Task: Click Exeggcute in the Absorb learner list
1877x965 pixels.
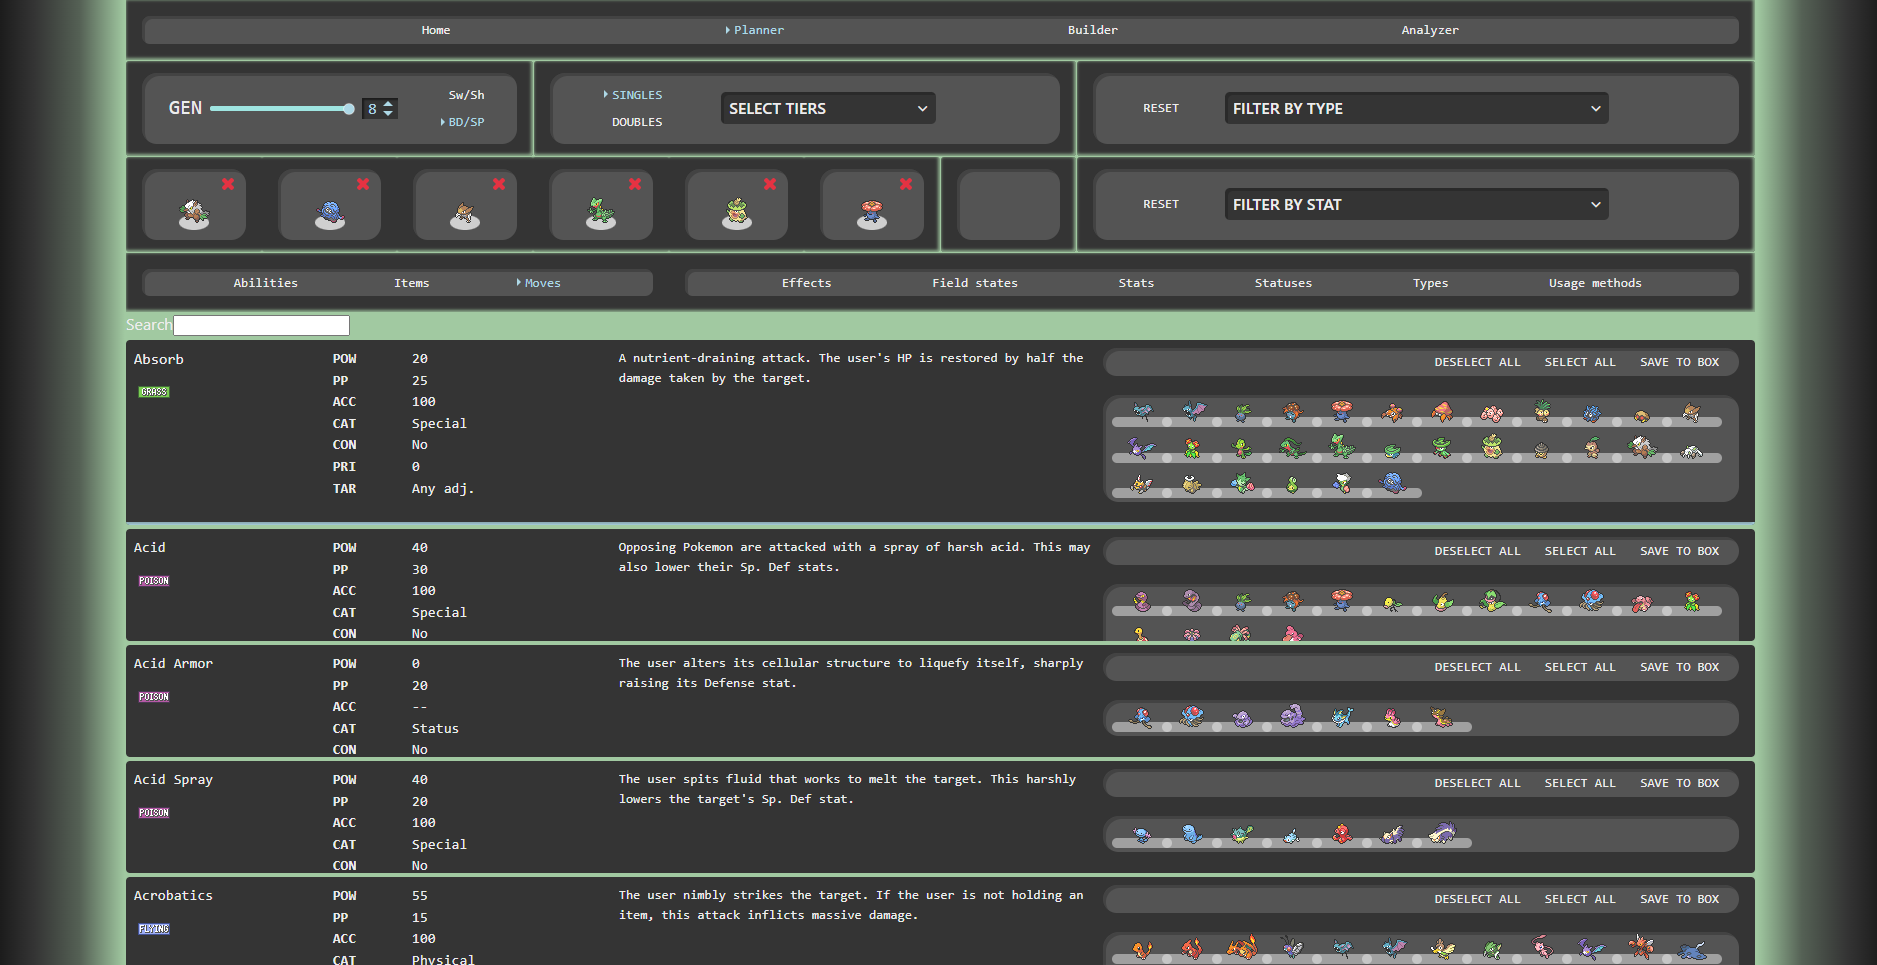Action: click(1491, 413)
